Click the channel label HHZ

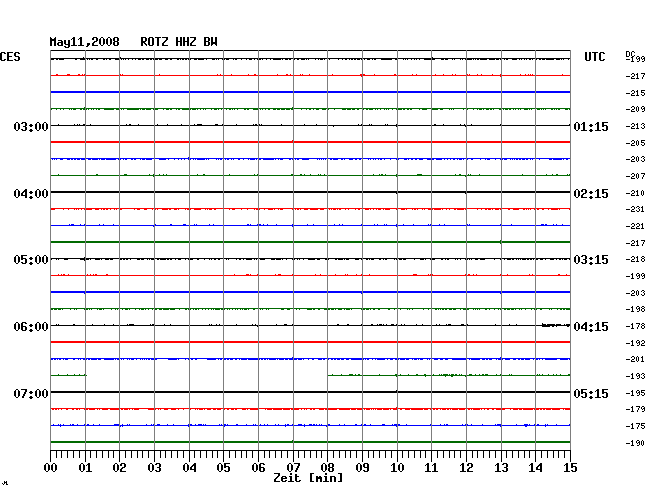pyautogui.click(x=186, y=42)
